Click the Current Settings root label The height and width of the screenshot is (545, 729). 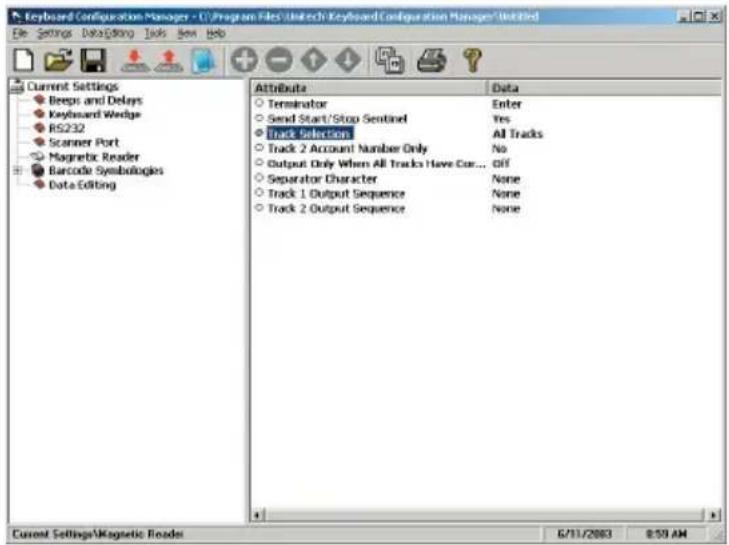73,86
